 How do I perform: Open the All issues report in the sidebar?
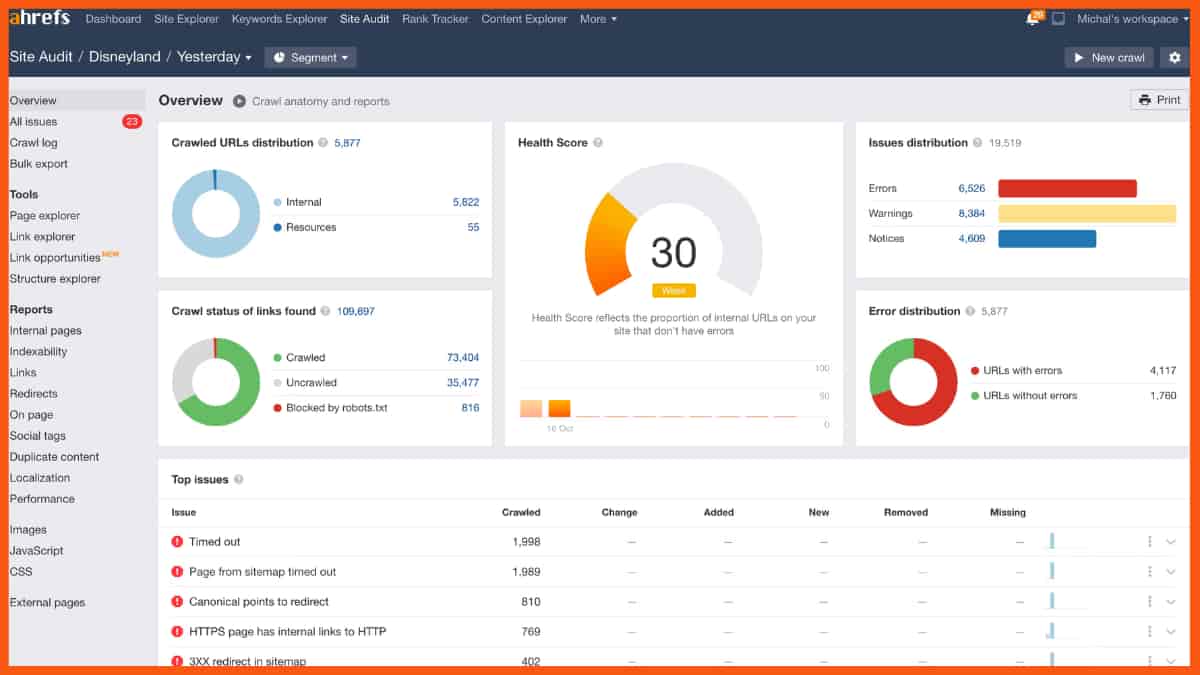[x=33, y=121]
